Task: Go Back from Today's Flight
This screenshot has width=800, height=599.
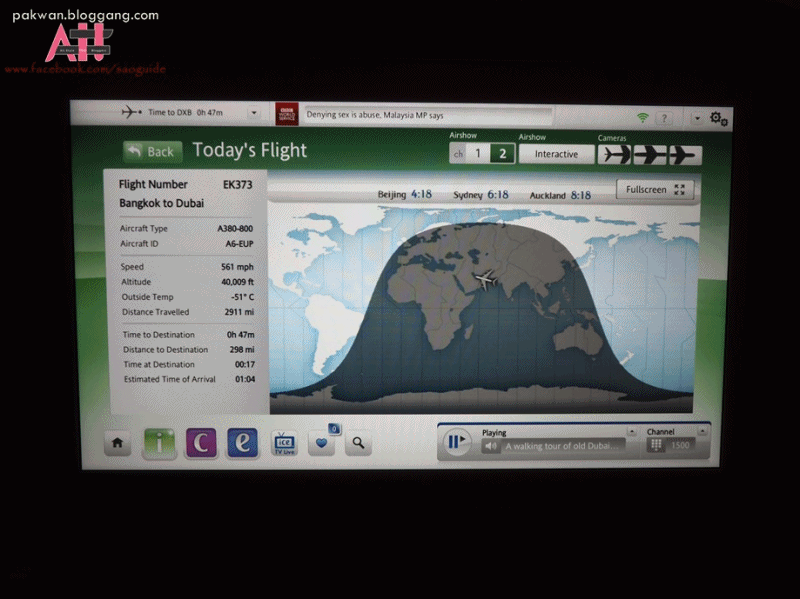Action: (152, 152)
